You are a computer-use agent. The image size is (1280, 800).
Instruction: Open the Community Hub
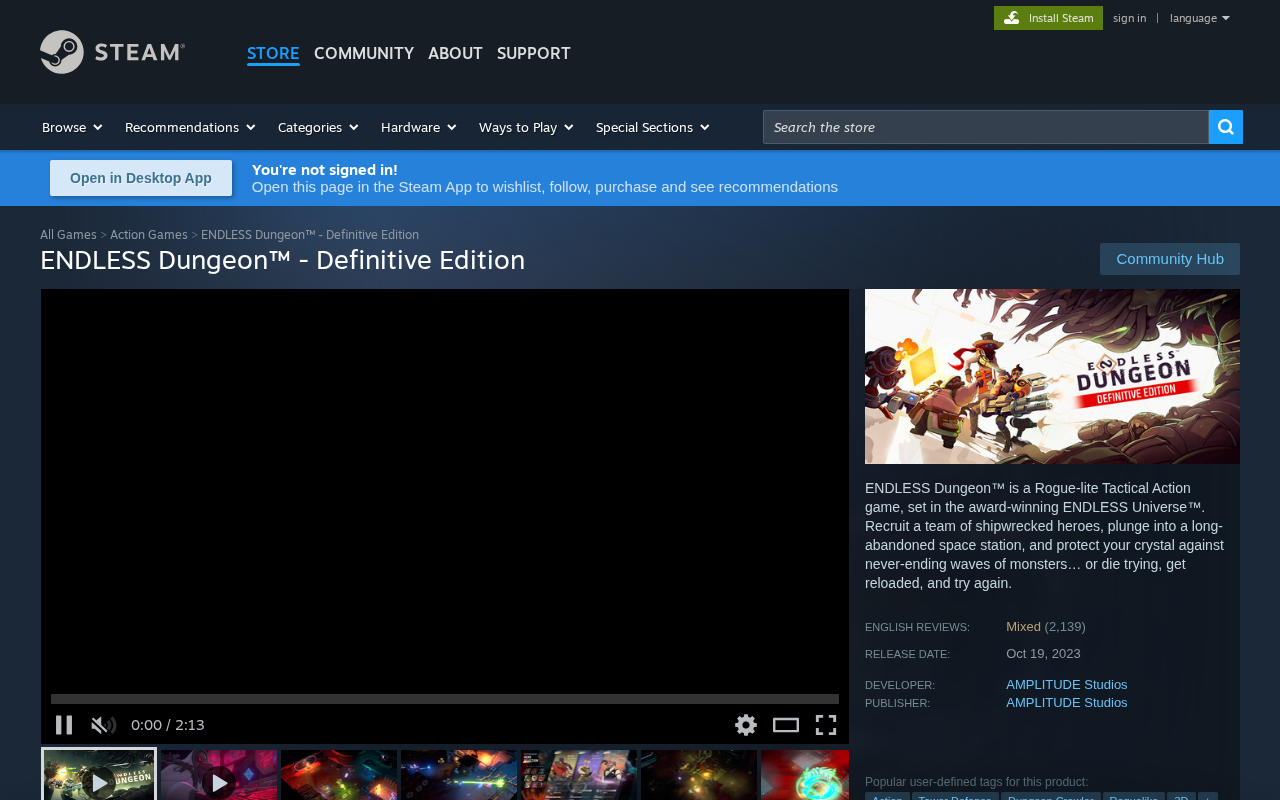pos(1170,259)
